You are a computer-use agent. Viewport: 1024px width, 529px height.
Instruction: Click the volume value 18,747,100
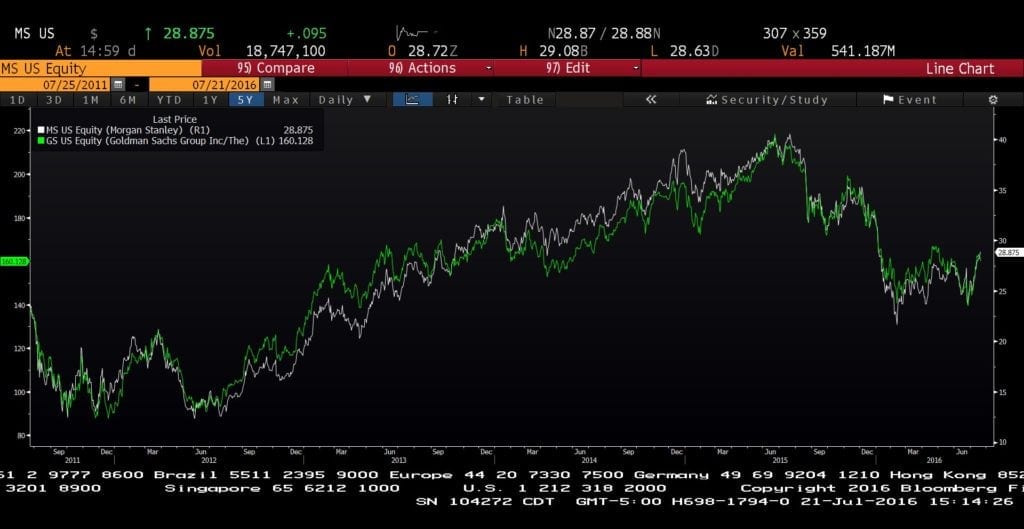[x=285, y=51]
